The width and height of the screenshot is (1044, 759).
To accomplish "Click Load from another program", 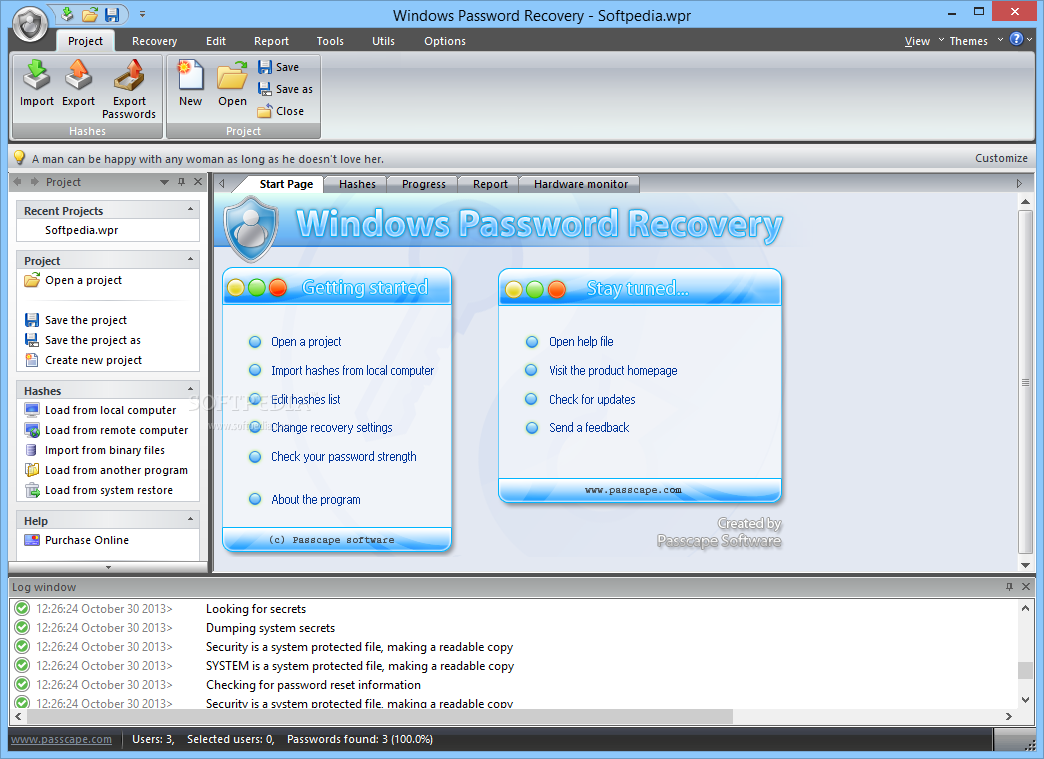I will click(x=107, y=470).
